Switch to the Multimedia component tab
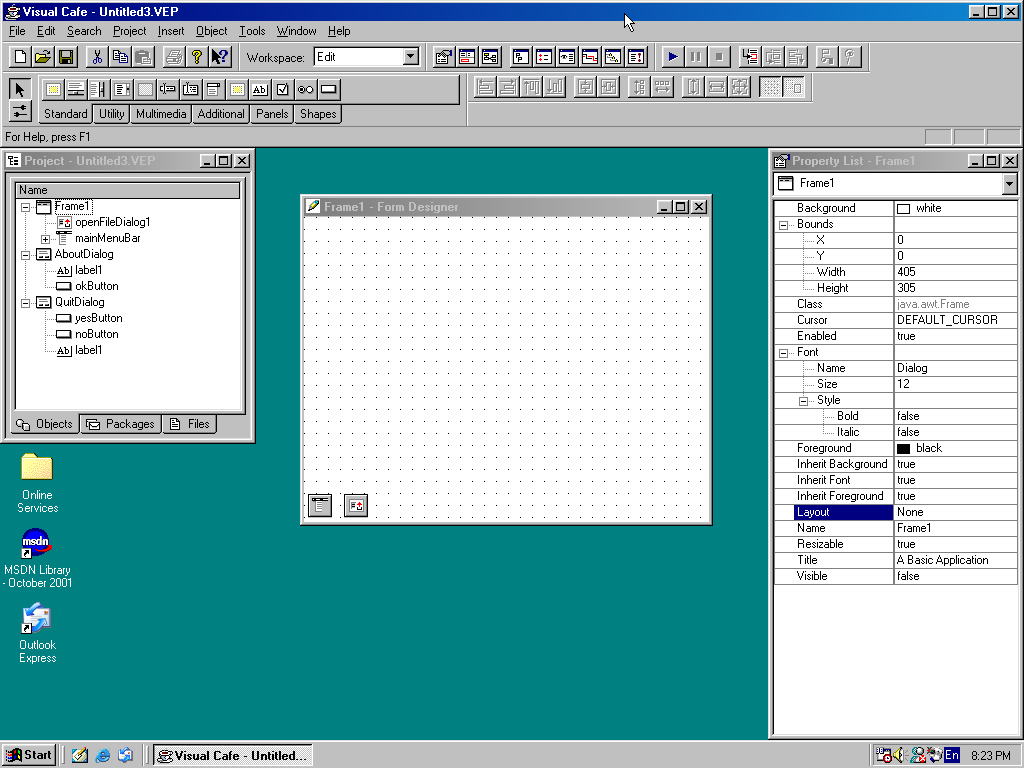This screenshot has height=768, width=1024. pyautogui.click(x=161, y=114)
